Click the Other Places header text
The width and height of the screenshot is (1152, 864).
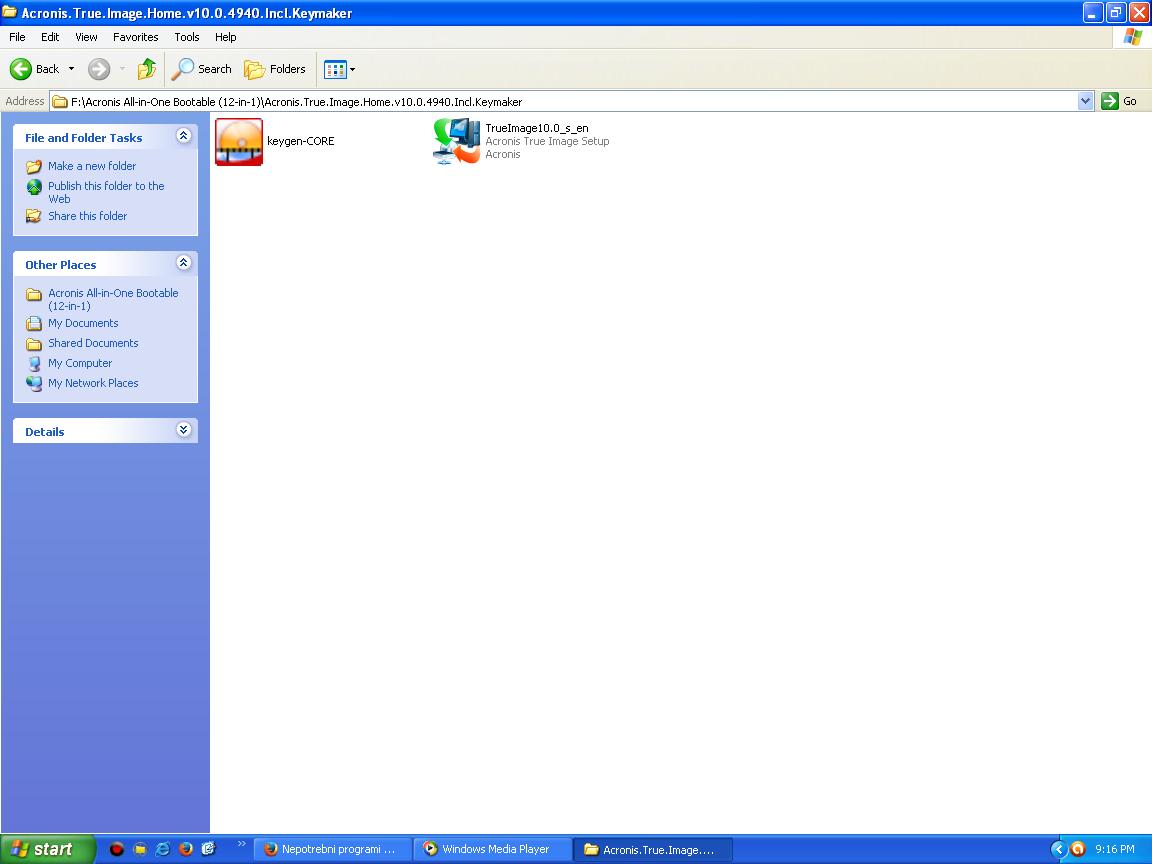point(61,265)
